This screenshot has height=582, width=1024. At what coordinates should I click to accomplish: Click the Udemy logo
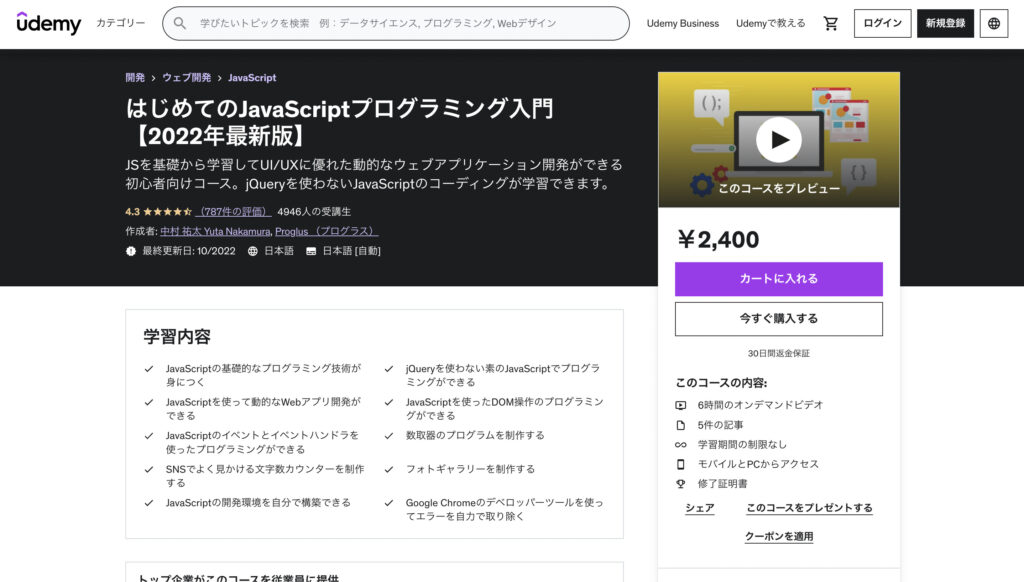48,24
